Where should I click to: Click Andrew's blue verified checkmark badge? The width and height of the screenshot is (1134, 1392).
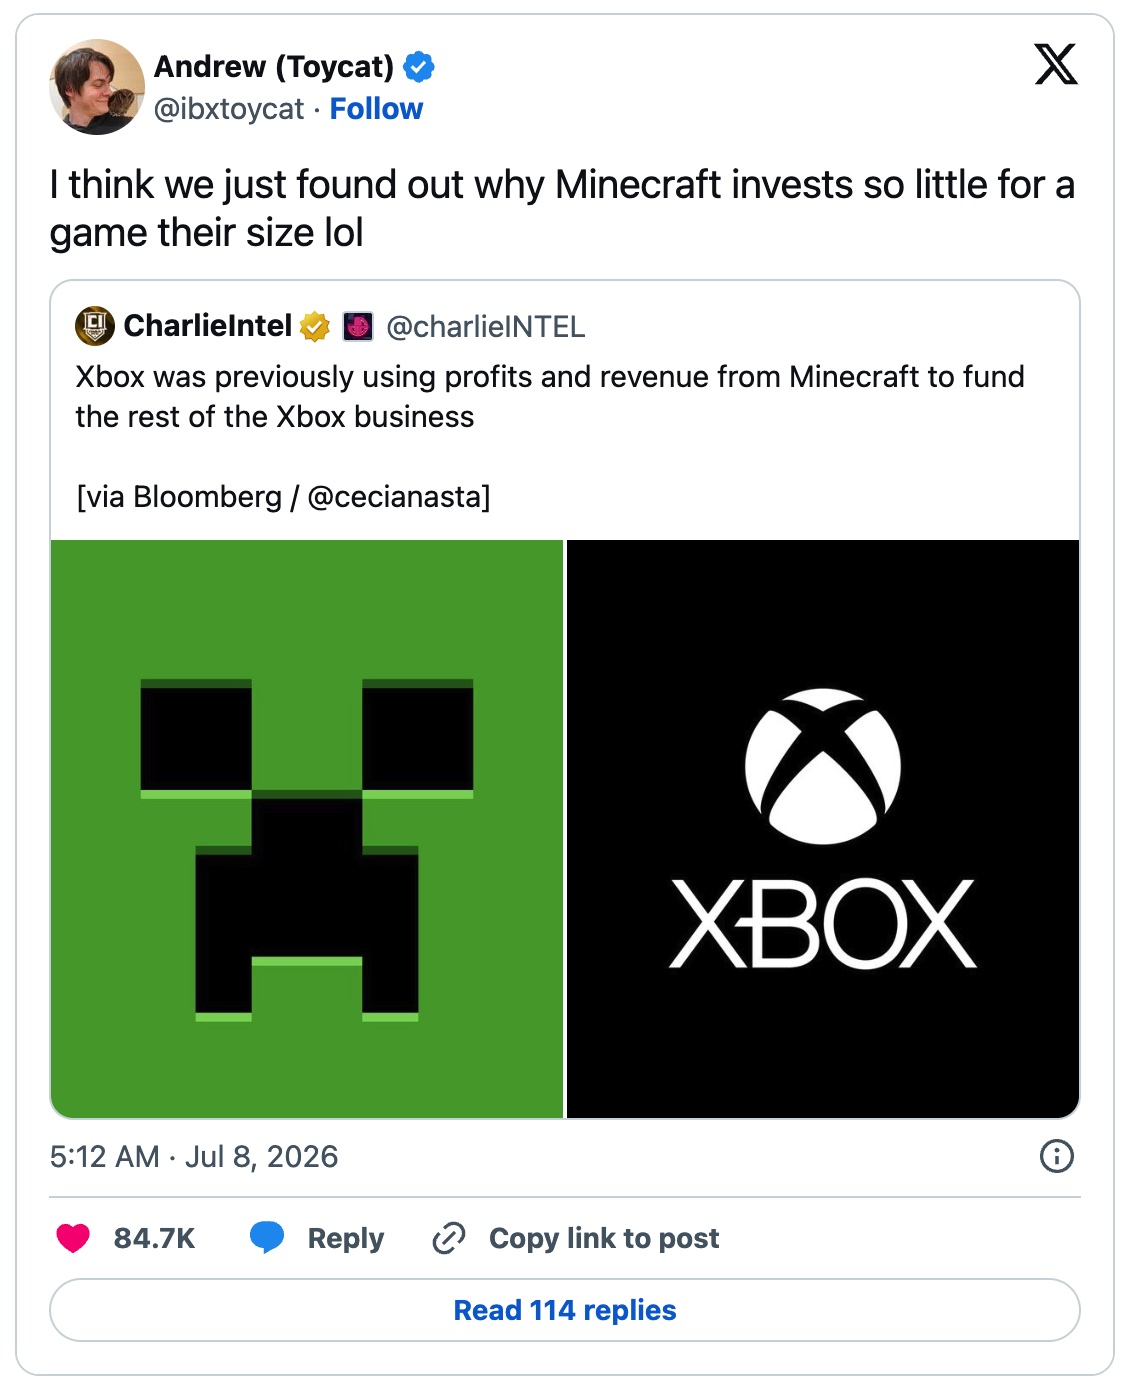tap(419, 67)
